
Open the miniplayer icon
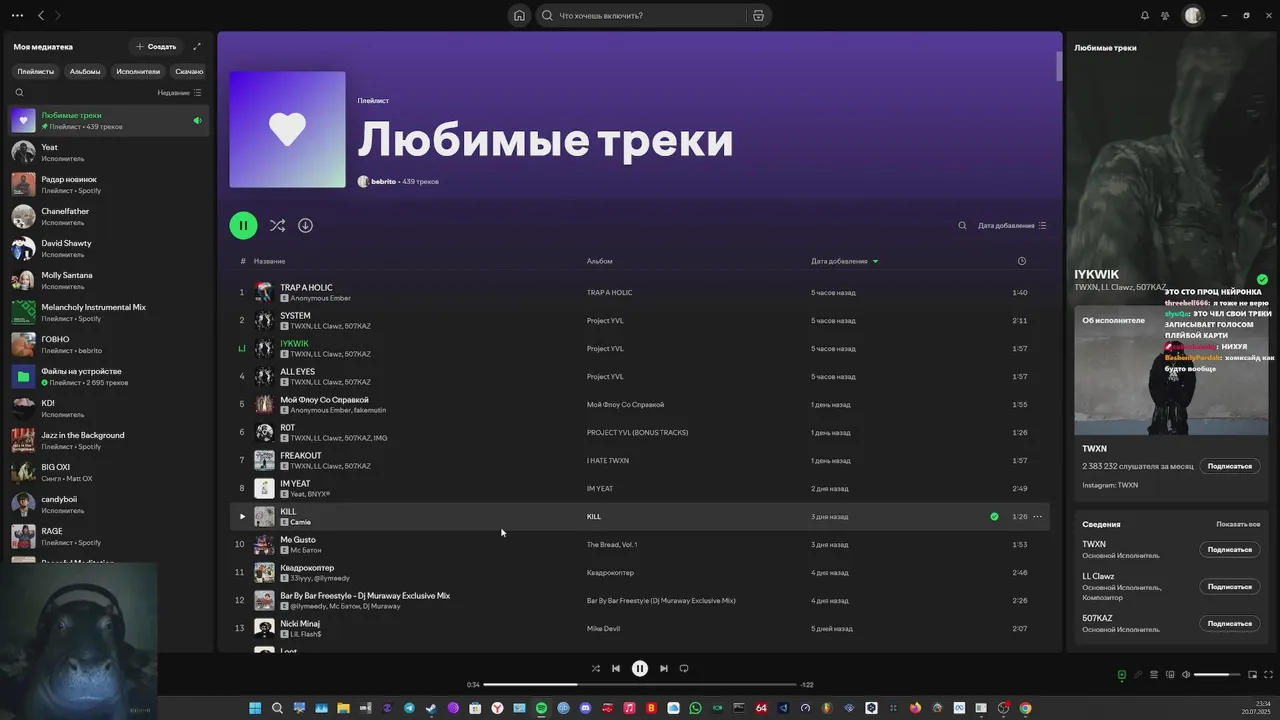click(1252, 674)
